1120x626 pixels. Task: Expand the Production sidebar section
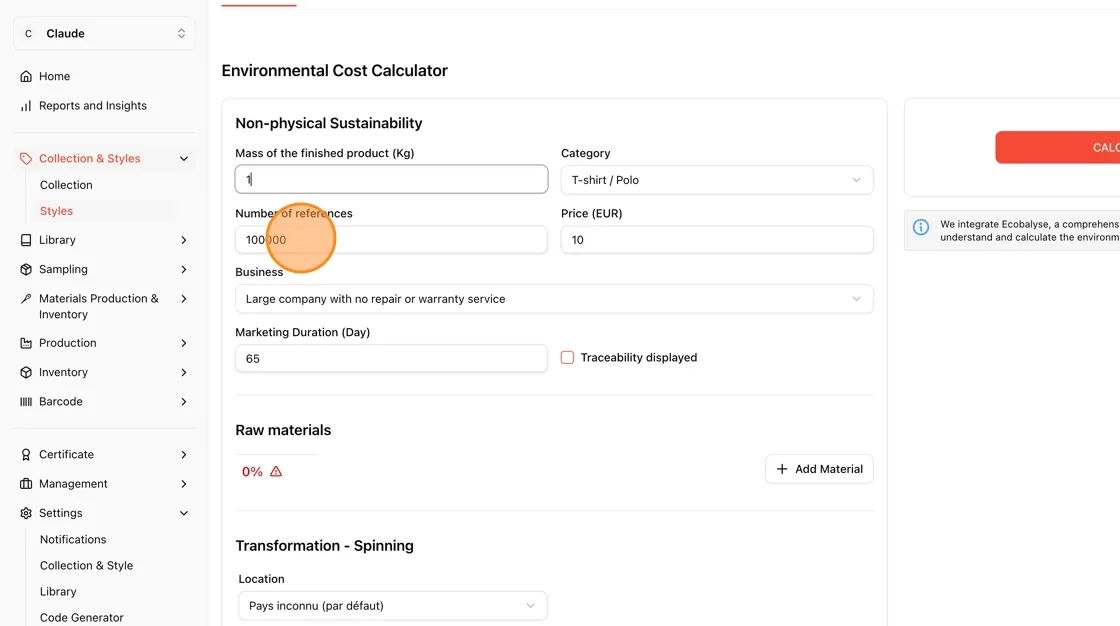184,343
